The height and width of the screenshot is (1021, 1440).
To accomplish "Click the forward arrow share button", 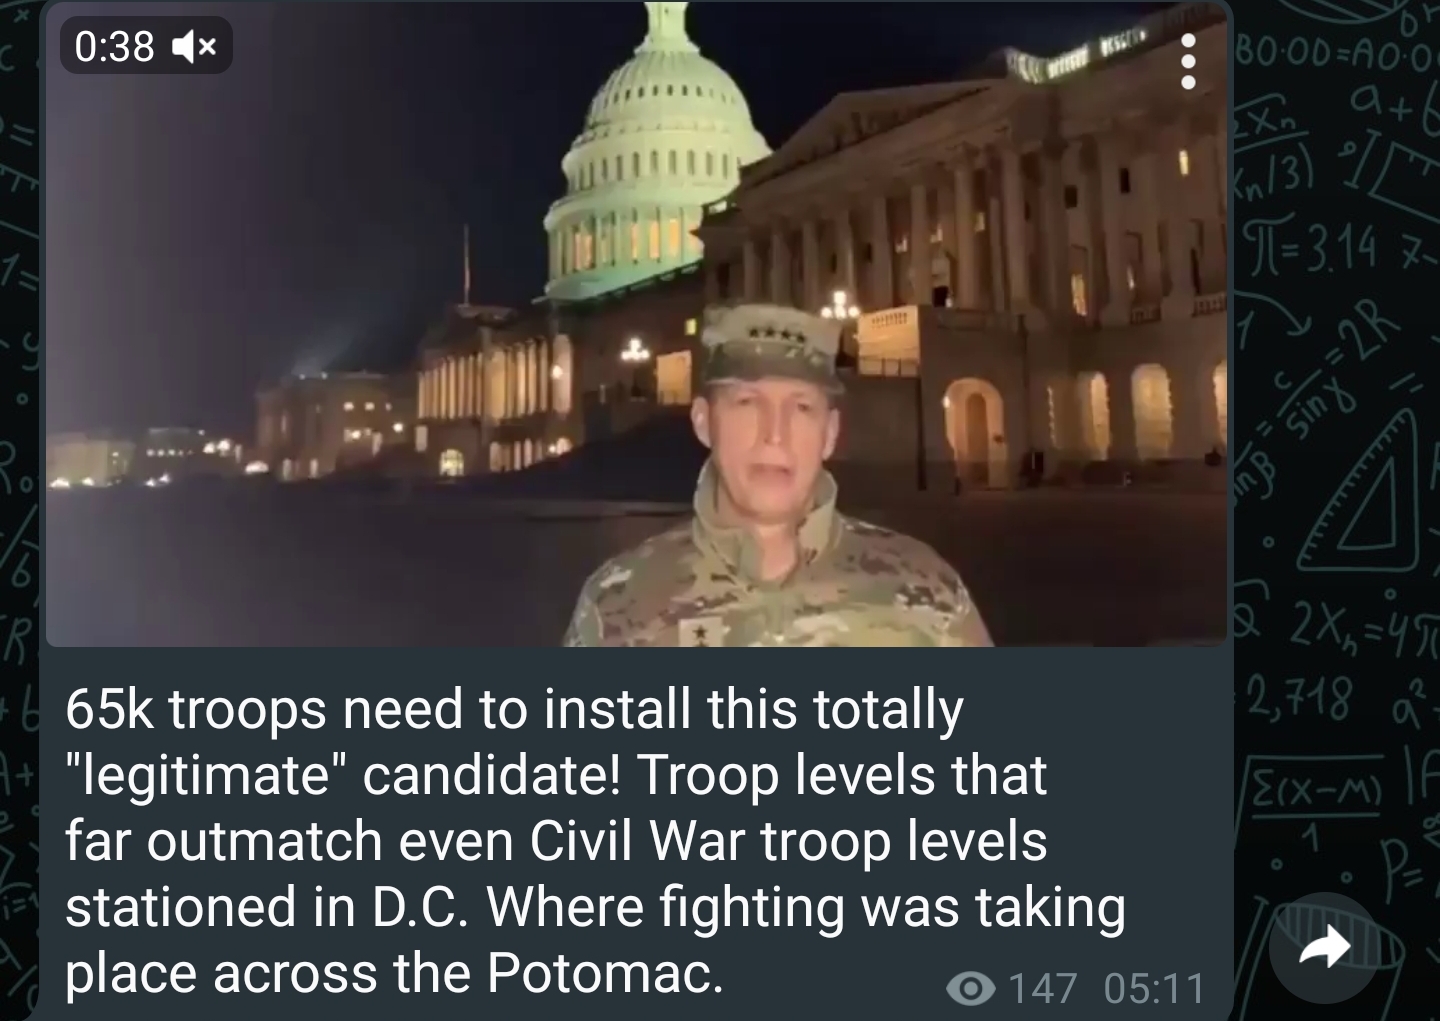I will [1324, 947].
